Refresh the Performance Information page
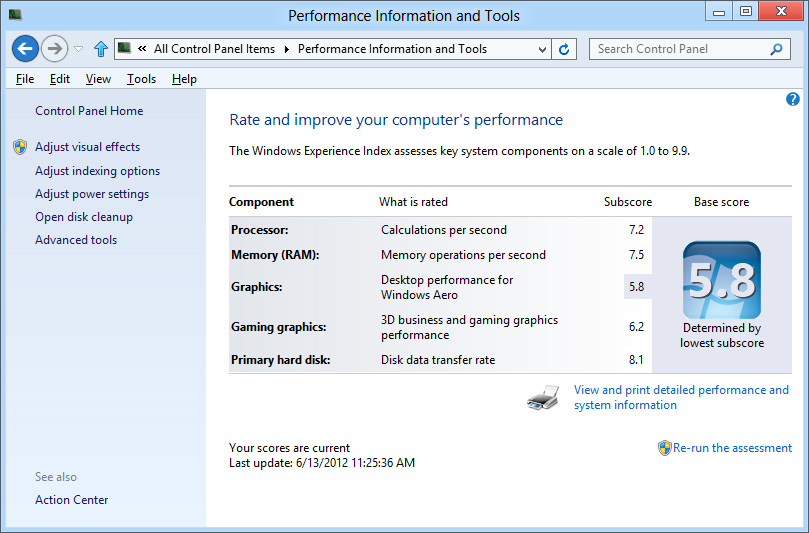The width and height of the screenshot is (809, 533). 564,49
